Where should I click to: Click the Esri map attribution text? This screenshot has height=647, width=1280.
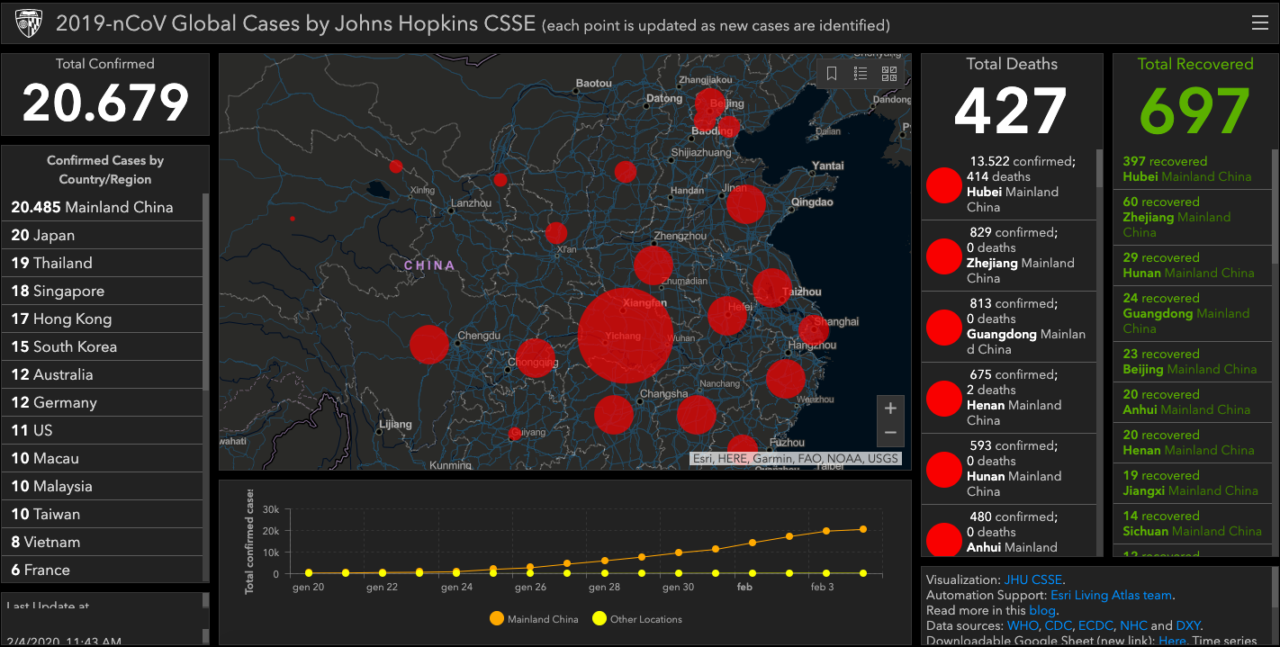795,459
